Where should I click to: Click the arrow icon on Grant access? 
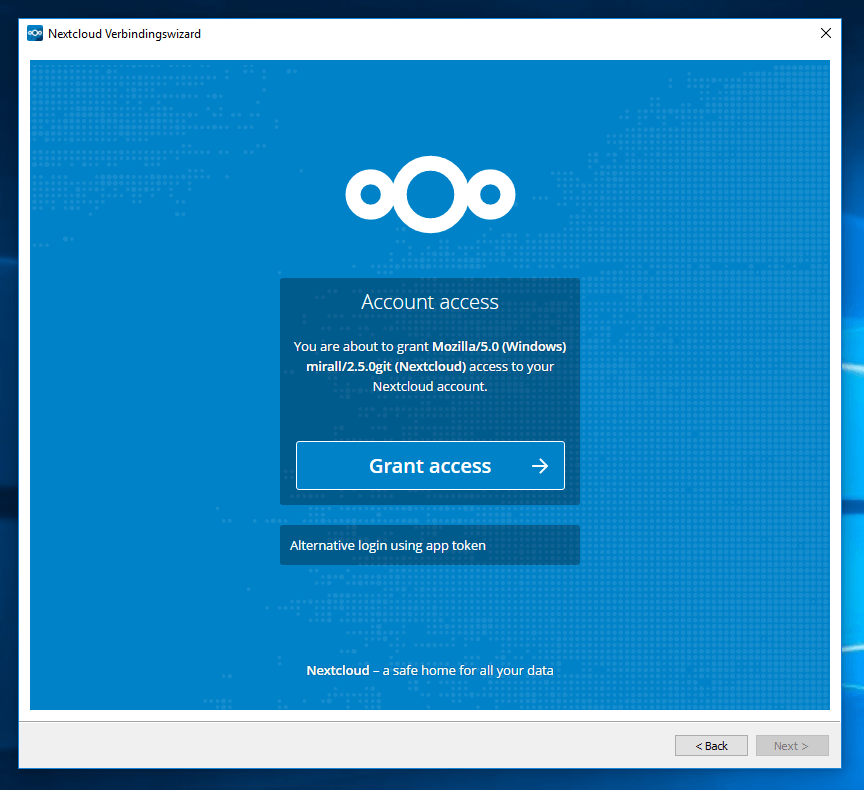tap(540, 466)
